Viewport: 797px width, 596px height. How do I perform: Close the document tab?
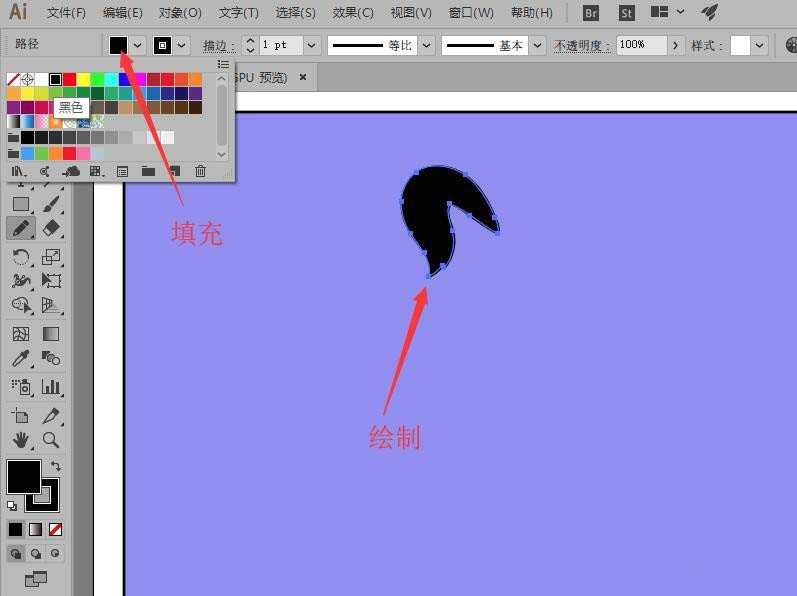(x=303, y=77)
